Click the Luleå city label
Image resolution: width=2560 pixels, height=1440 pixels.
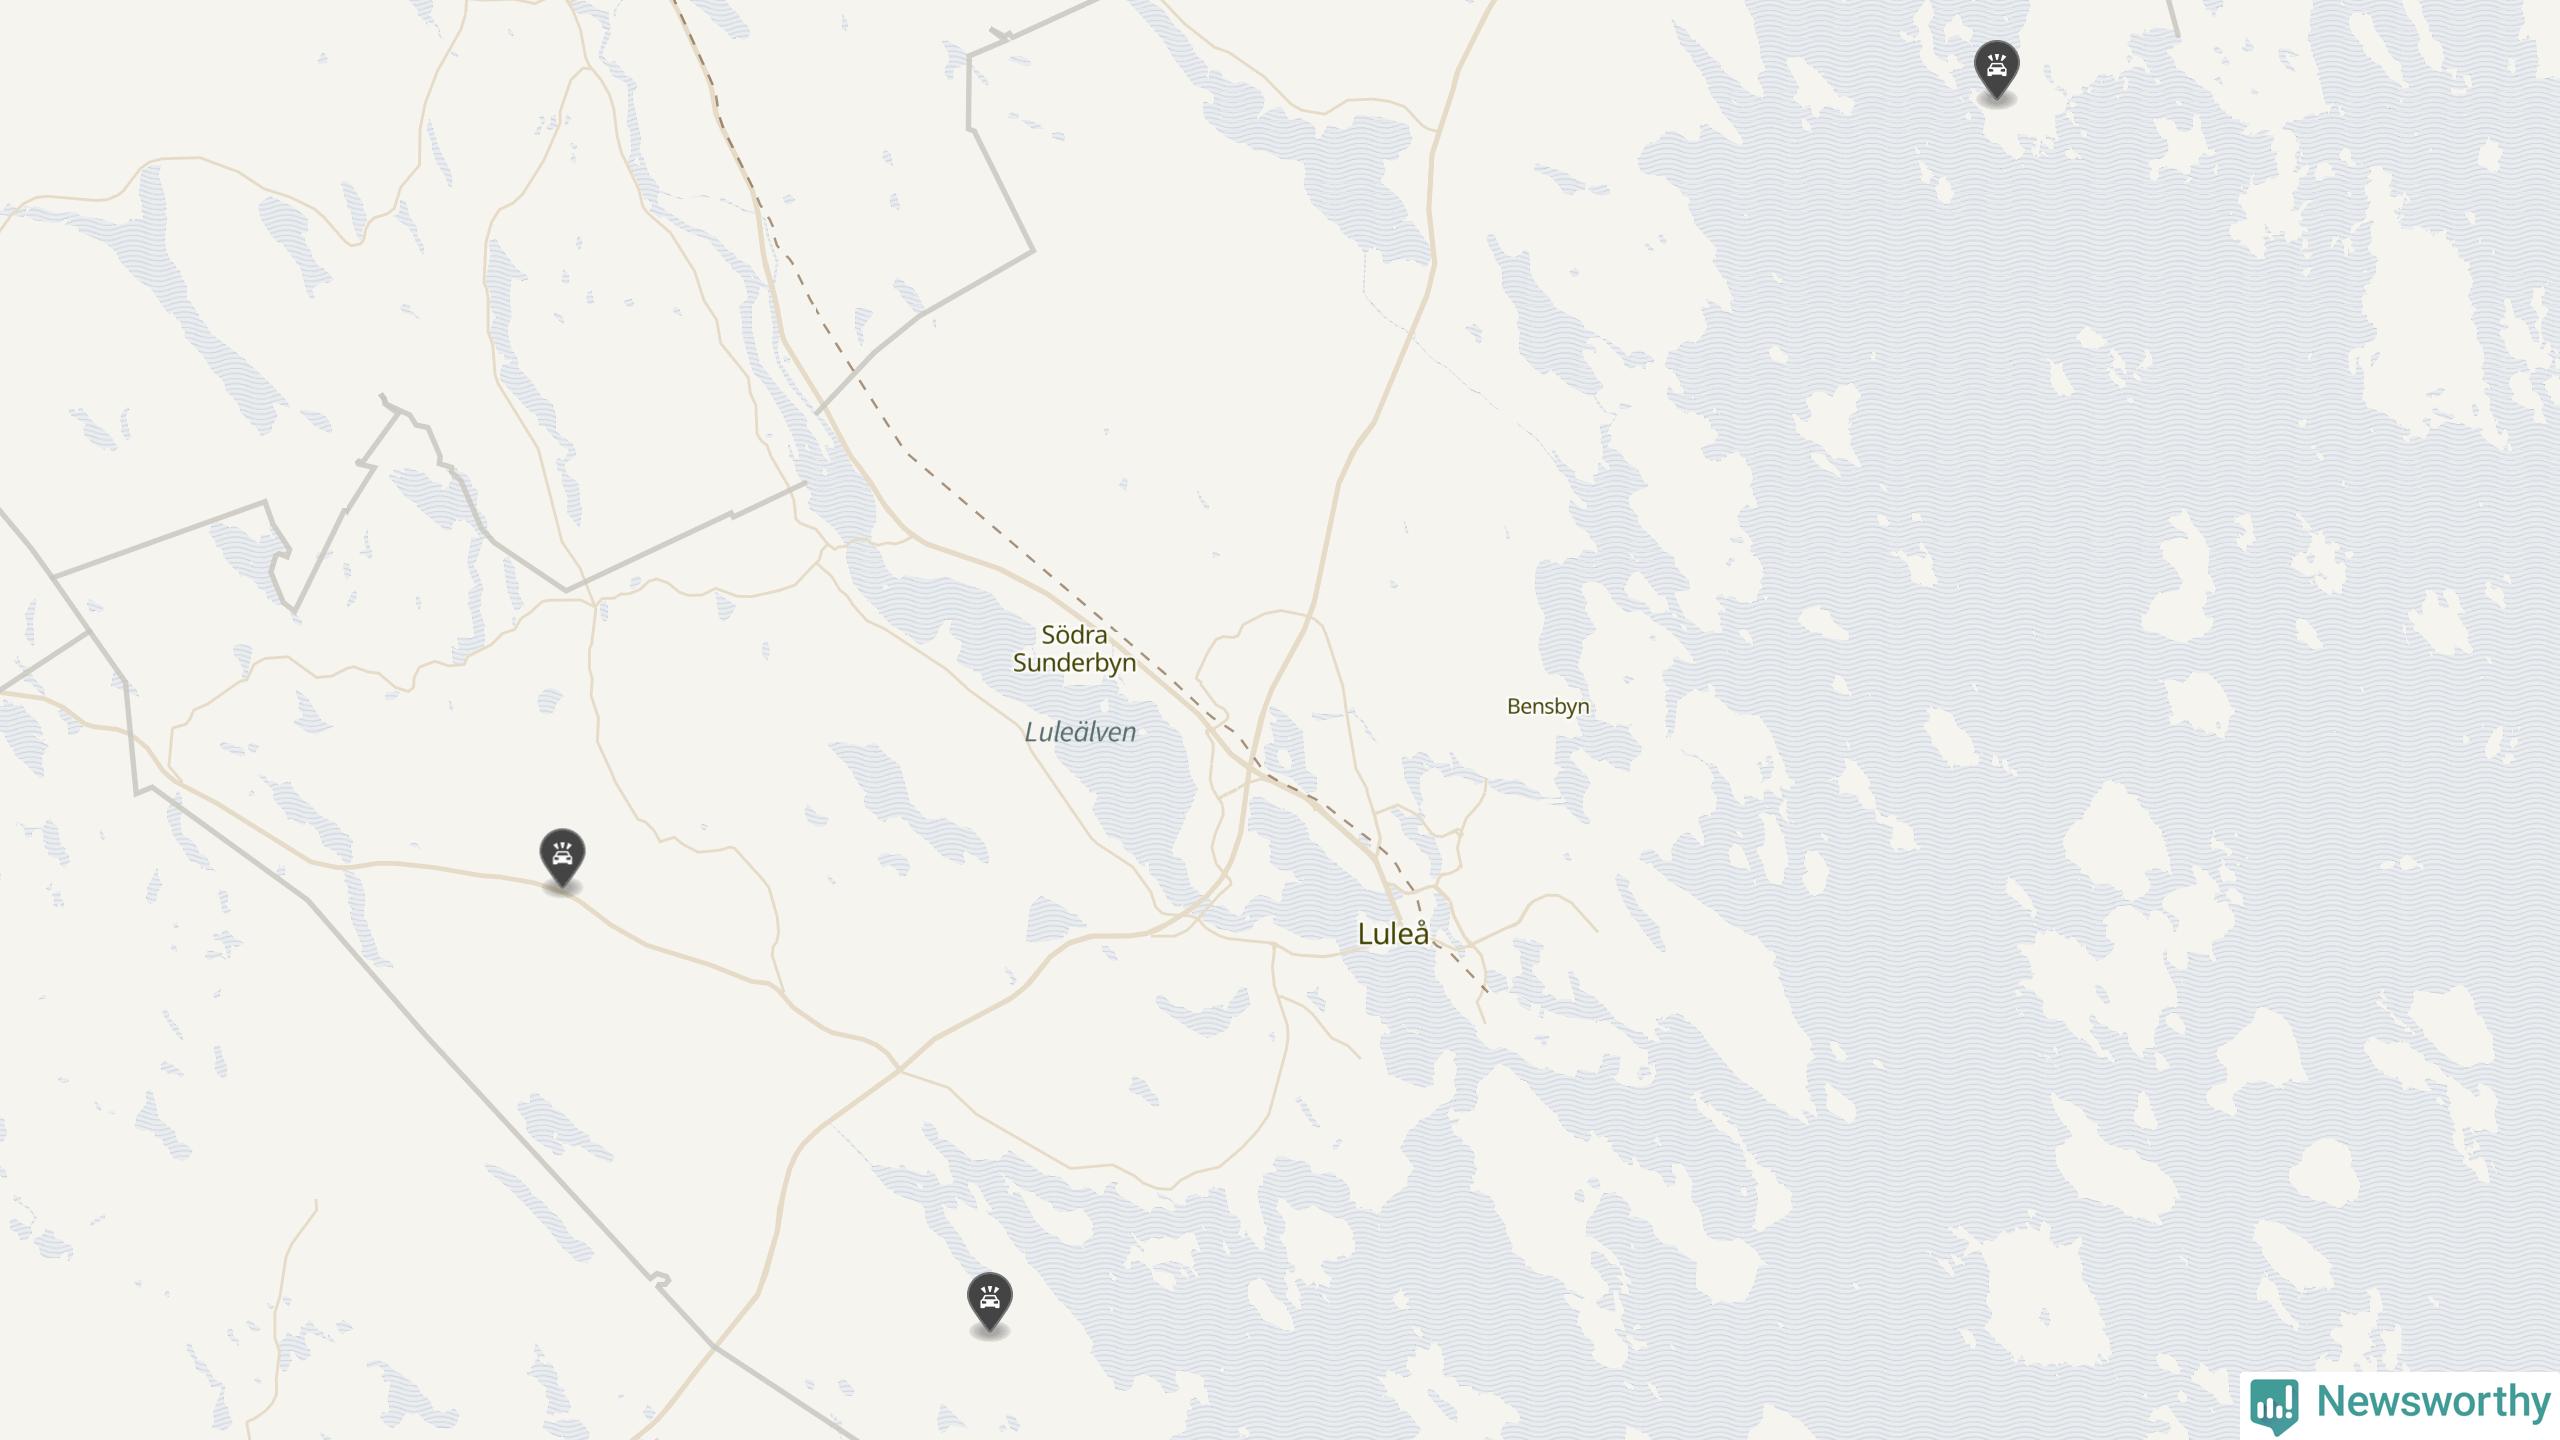(1393, 933)
